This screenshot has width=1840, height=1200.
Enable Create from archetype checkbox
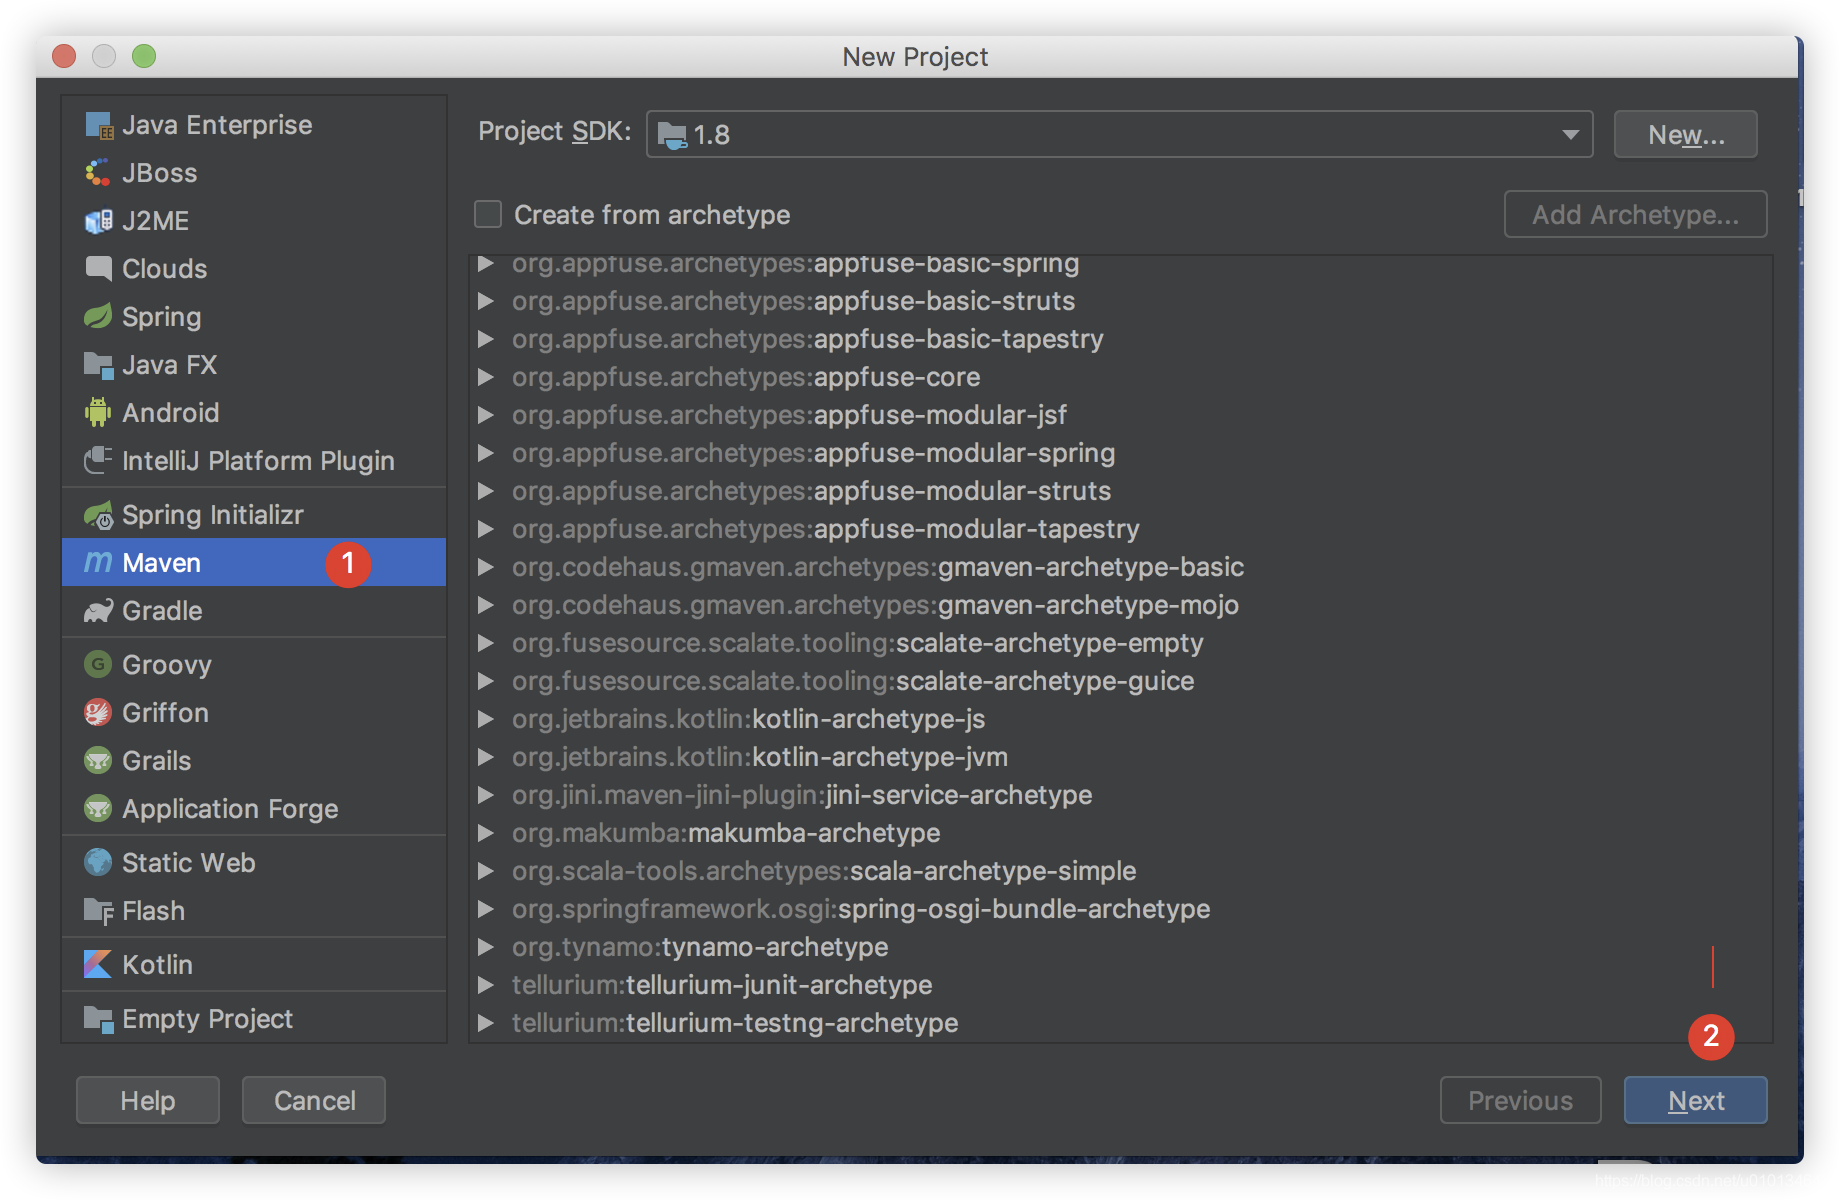click(x=488, y=215)
